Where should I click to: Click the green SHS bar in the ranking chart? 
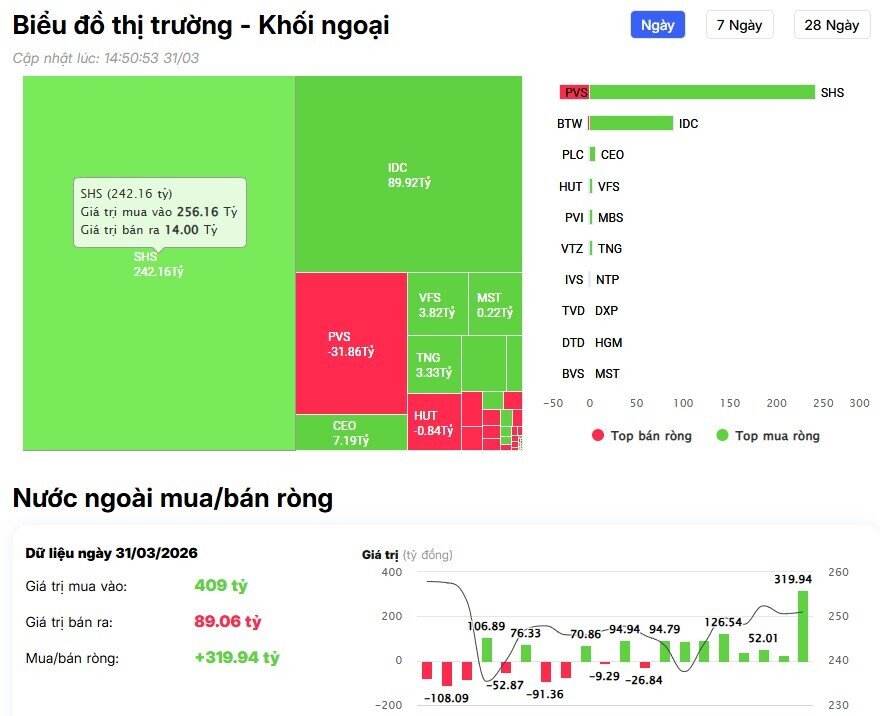click(700, 91)
